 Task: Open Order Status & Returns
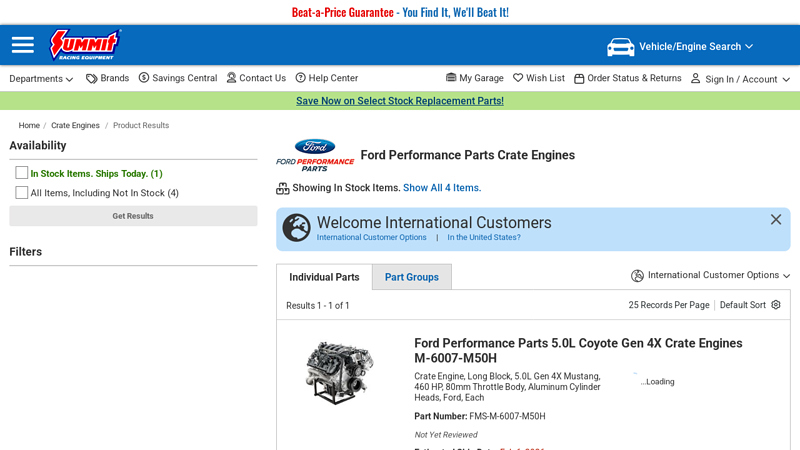634,78
